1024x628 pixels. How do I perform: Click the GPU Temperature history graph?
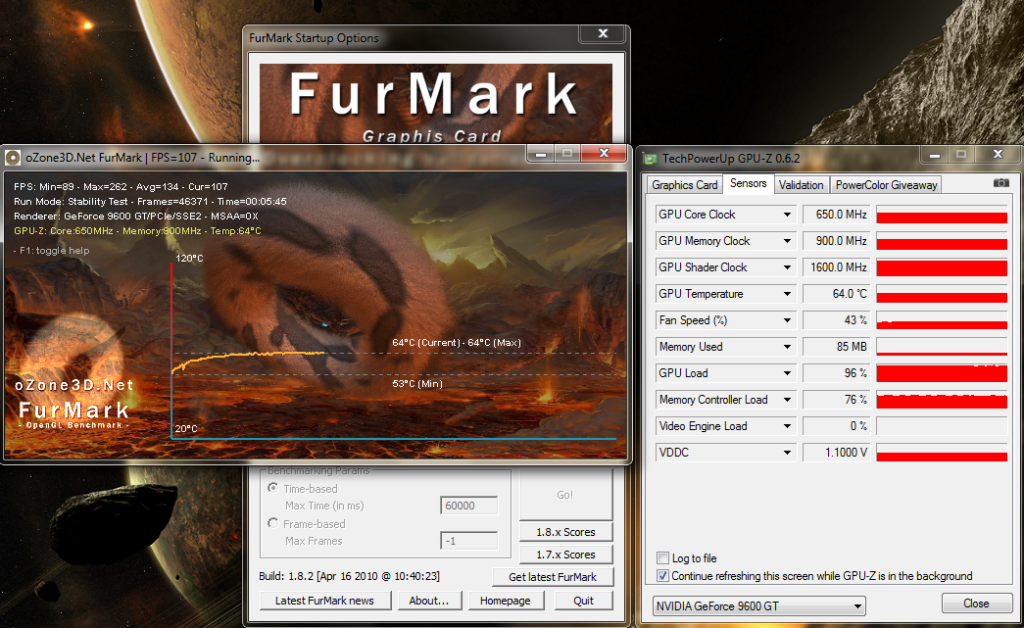942,294
